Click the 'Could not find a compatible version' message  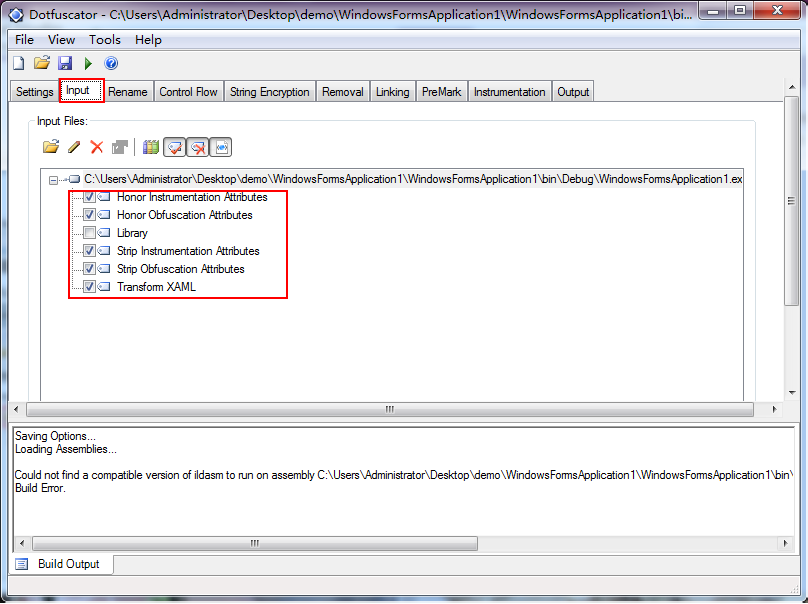tap(403, 475)
